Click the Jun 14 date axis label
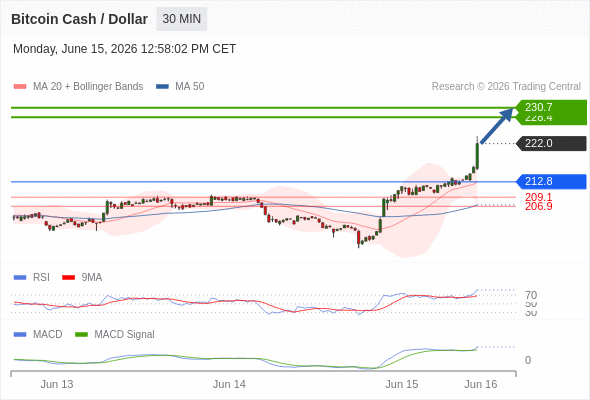This screenshot has width=590, height=400. click(x=229, y=384)
